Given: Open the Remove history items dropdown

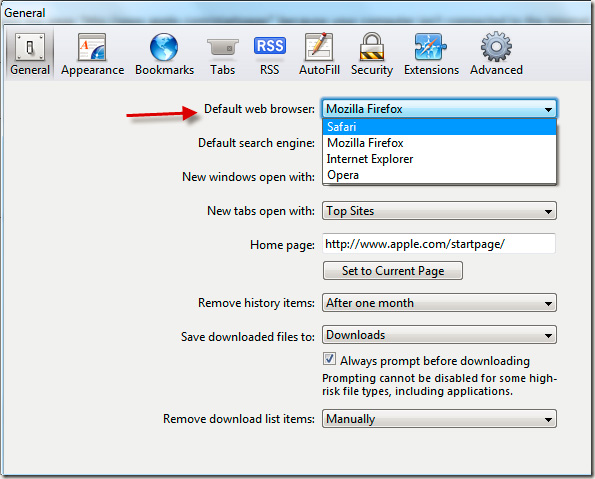Looking at the screenshot, I should [x=439, y=303].
